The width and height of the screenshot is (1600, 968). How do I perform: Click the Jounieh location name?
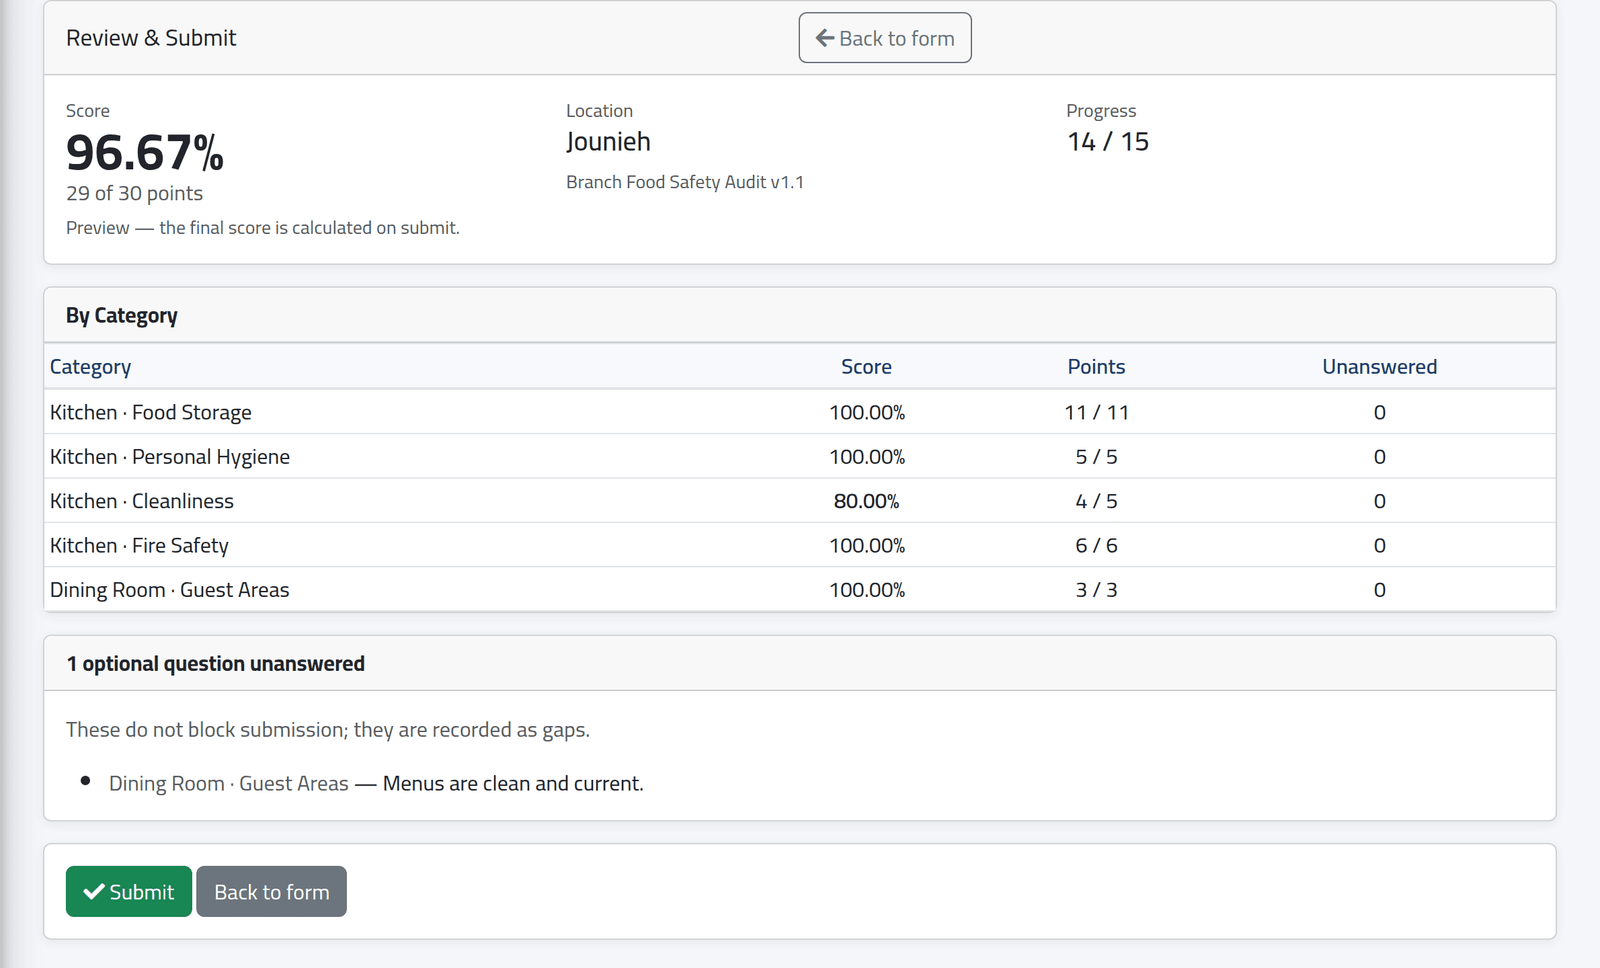coord(608,142)
